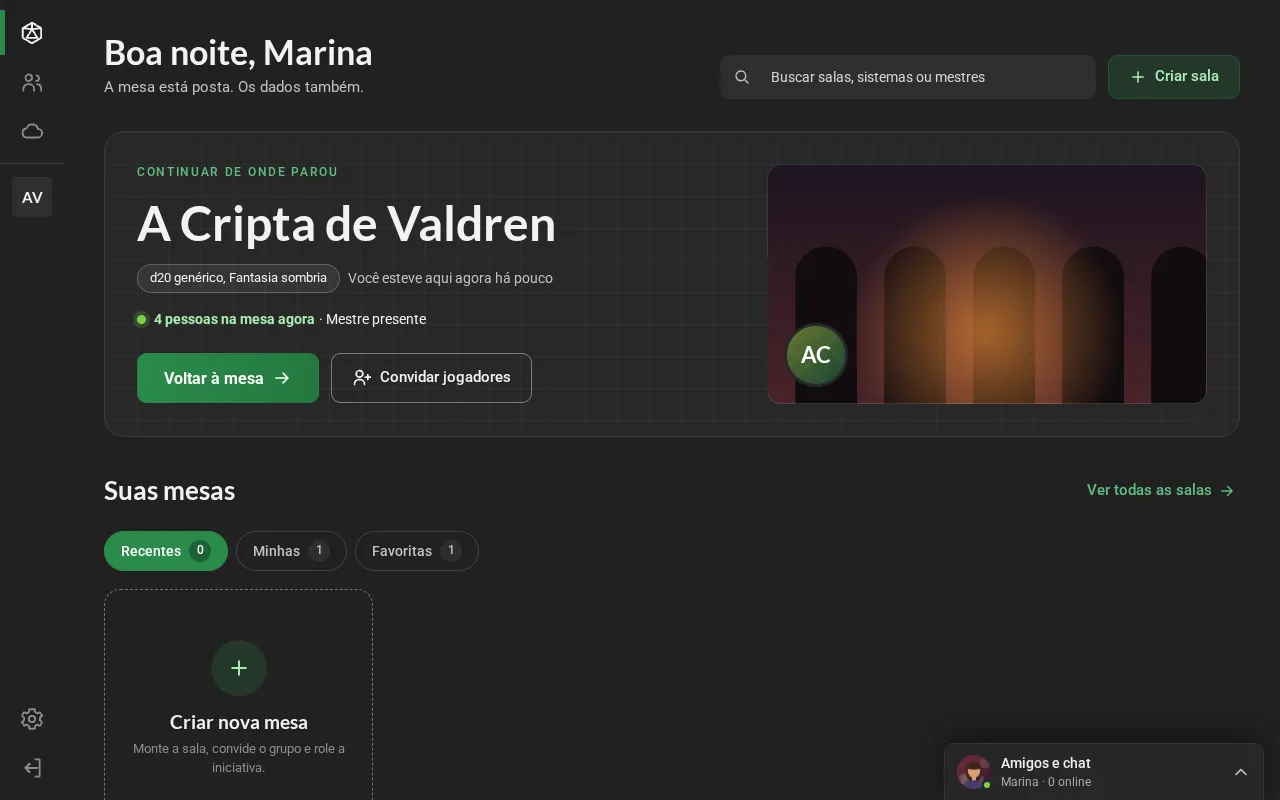Switch to the Favoritas tab

[417, 551]
